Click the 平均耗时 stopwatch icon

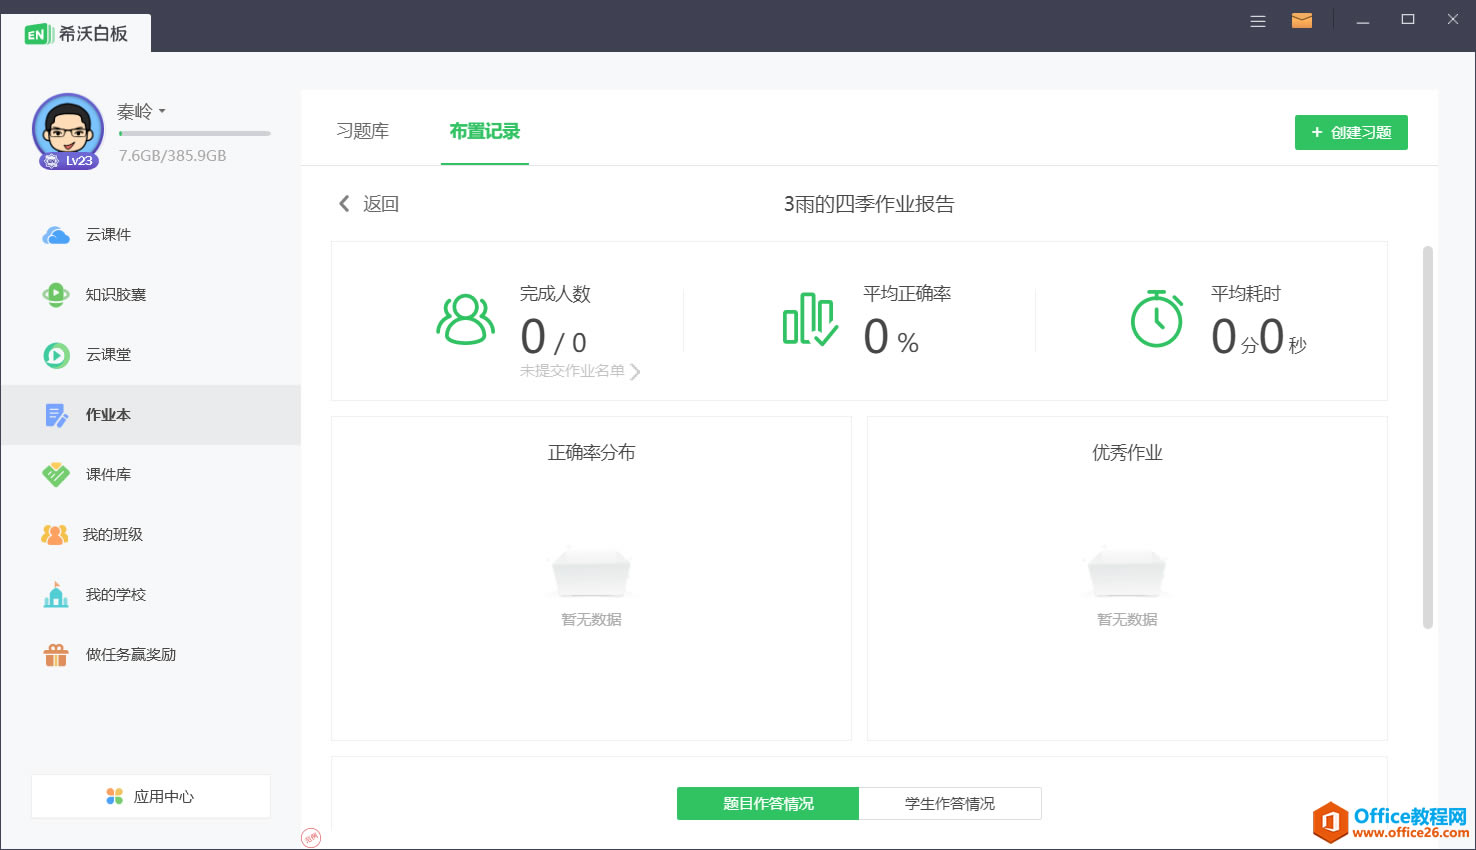pyautogui.click(x=1157, y=319)
